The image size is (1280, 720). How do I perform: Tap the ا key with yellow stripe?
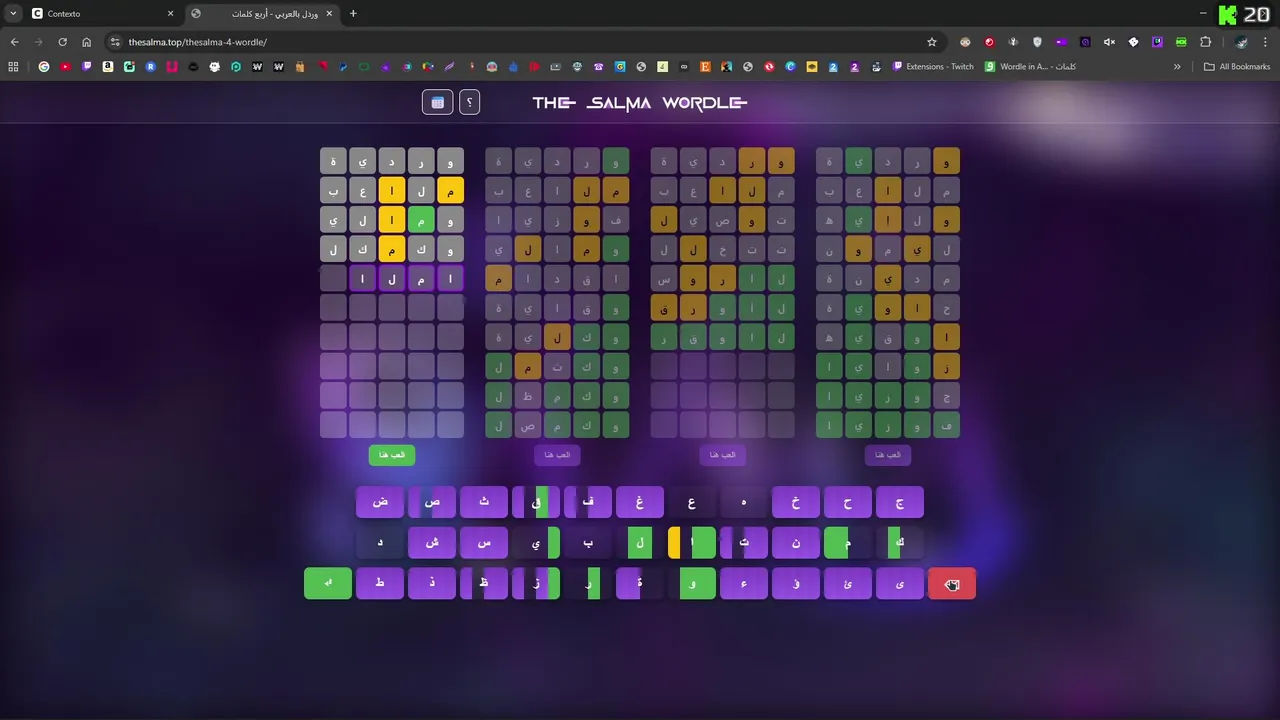(x=692, y=543)
